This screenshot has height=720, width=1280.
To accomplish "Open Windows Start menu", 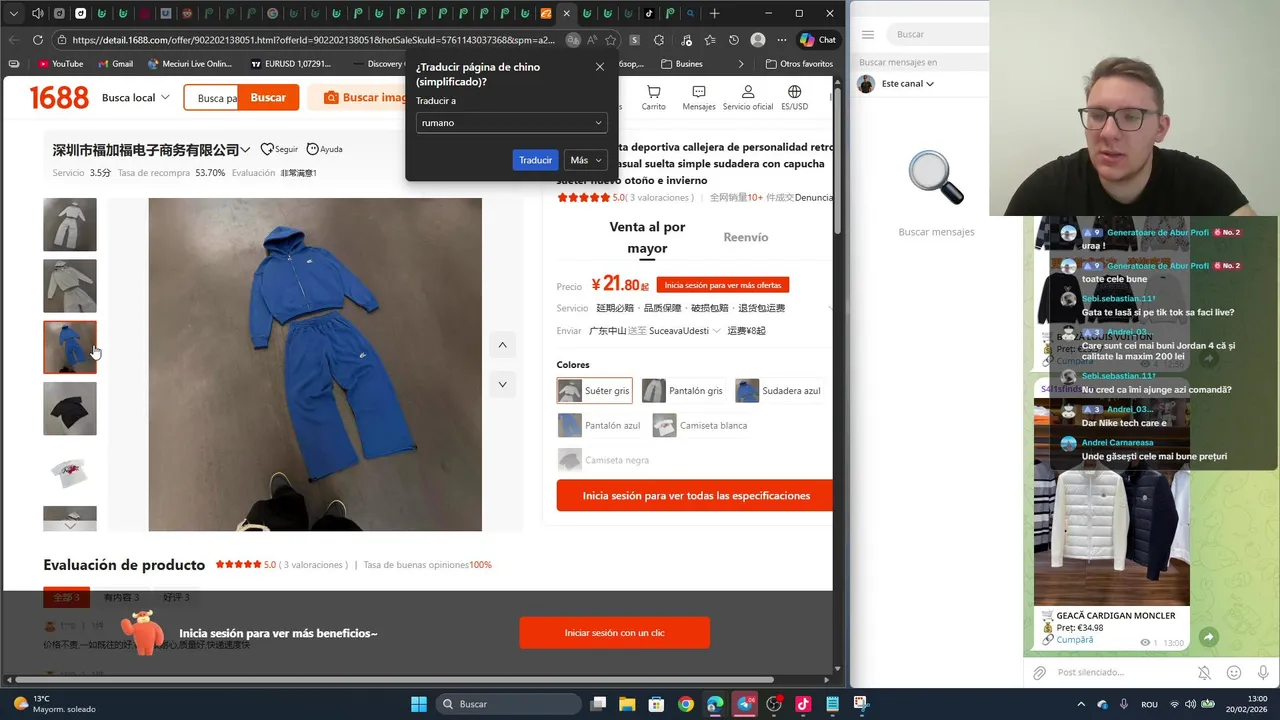I will [419, 704].
